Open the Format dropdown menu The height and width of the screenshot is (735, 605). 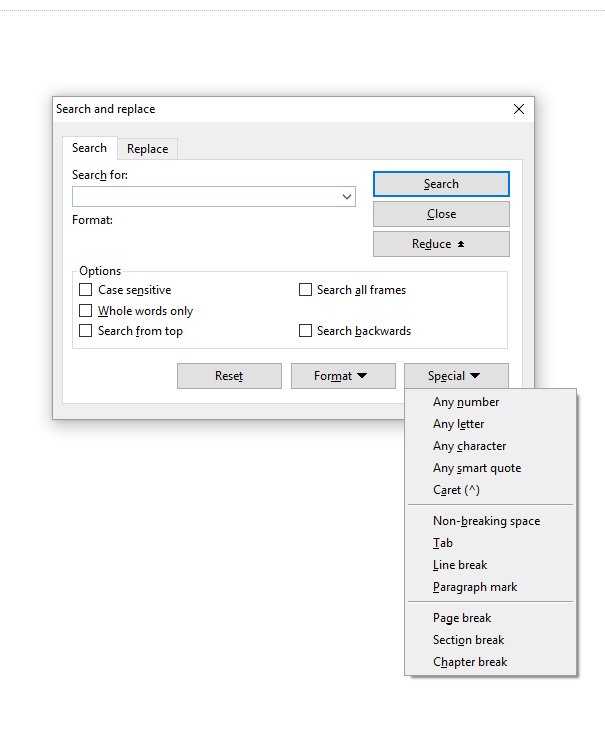[340, 376]
